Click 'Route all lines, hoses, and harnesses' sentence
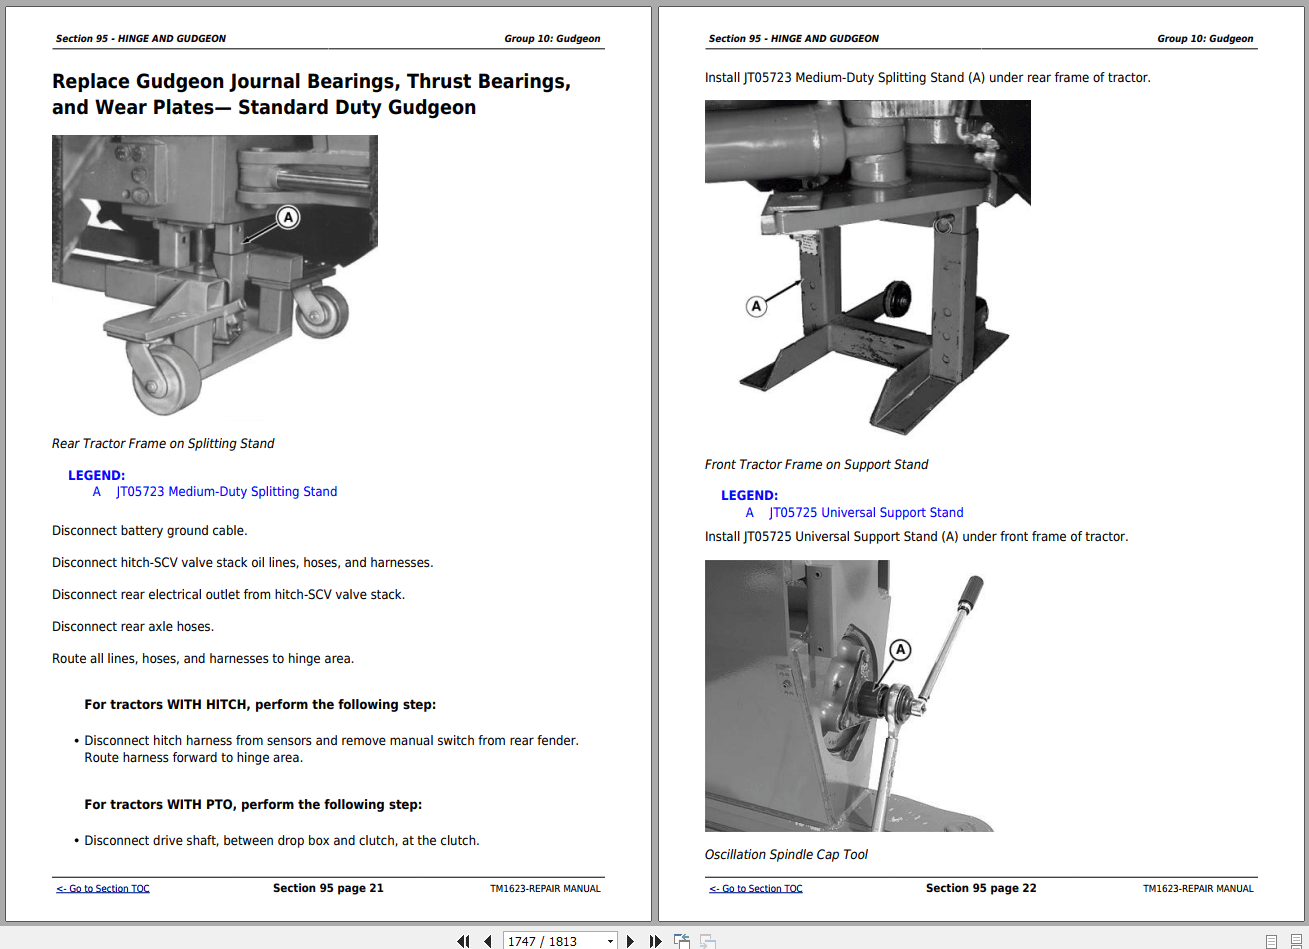The image size is (1309, 949). pyautogui.click(x=203, y=658)
